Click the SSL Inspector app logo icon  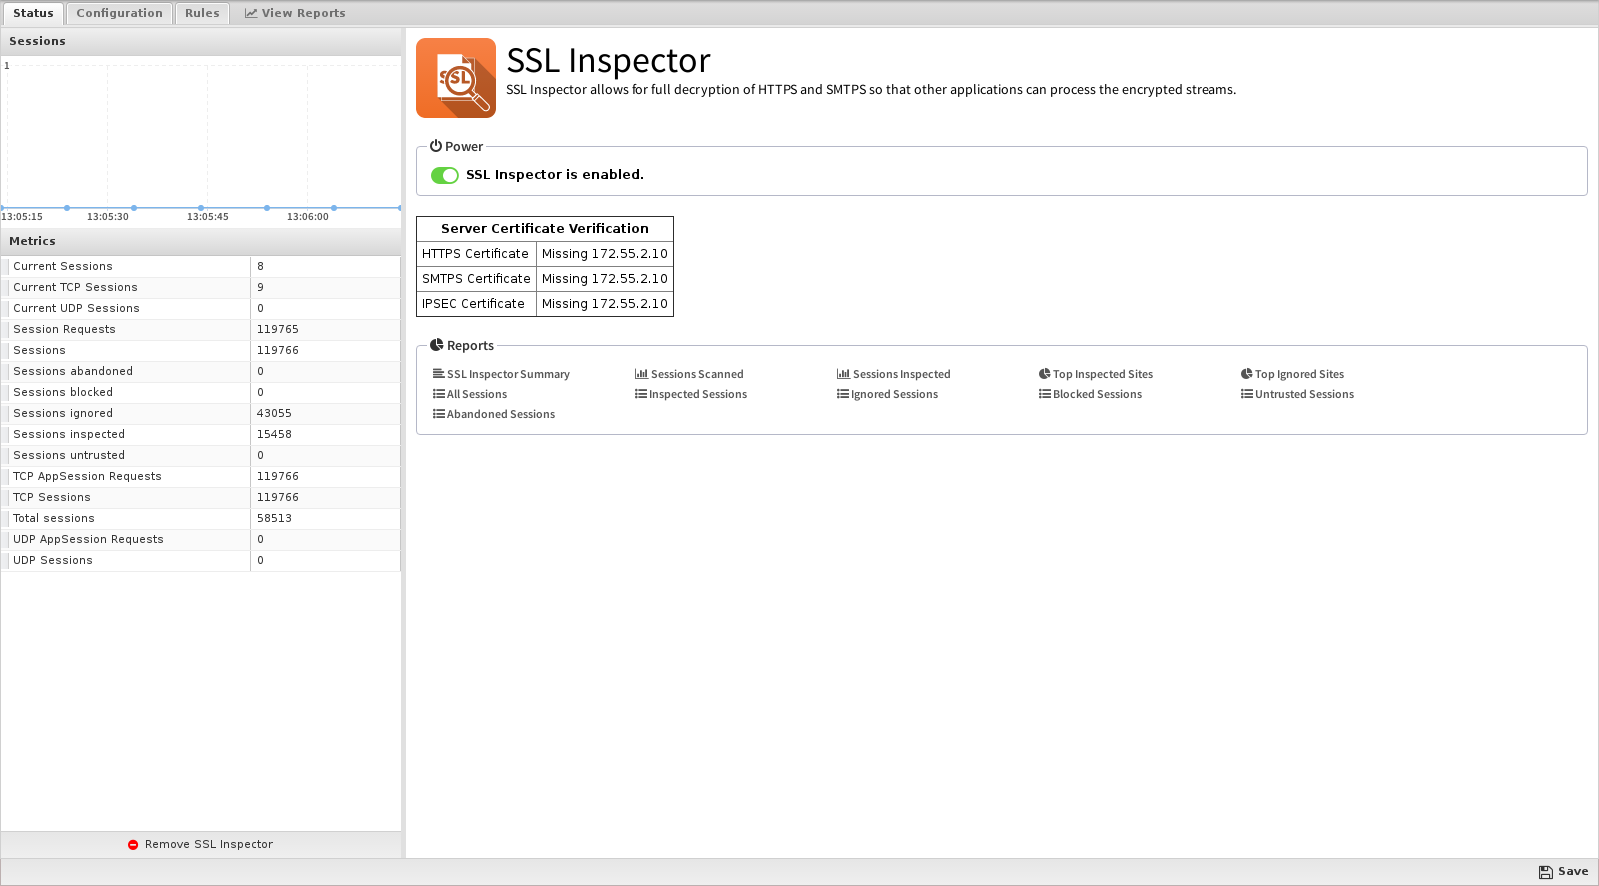coord(456,78)
